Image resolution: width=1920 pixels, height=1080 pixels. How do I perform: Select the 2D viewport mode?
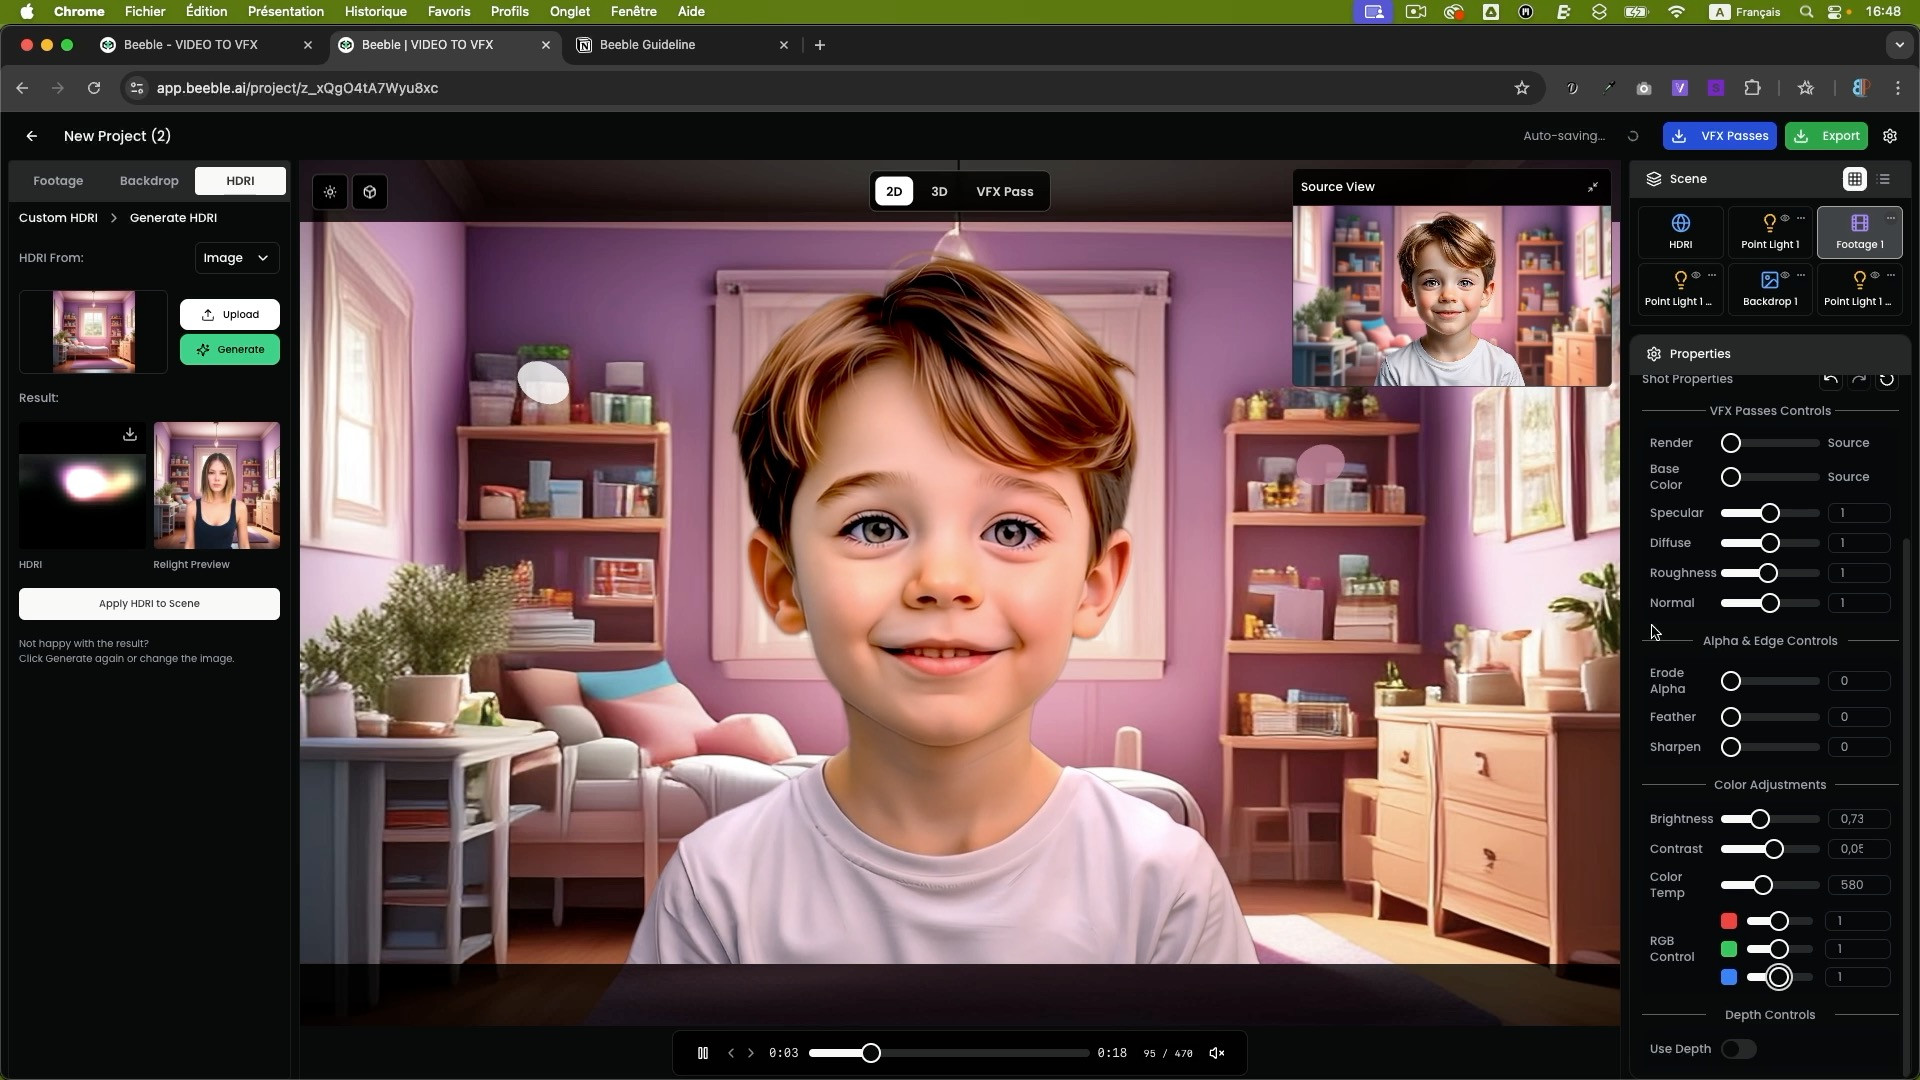(x=894, y=192)
